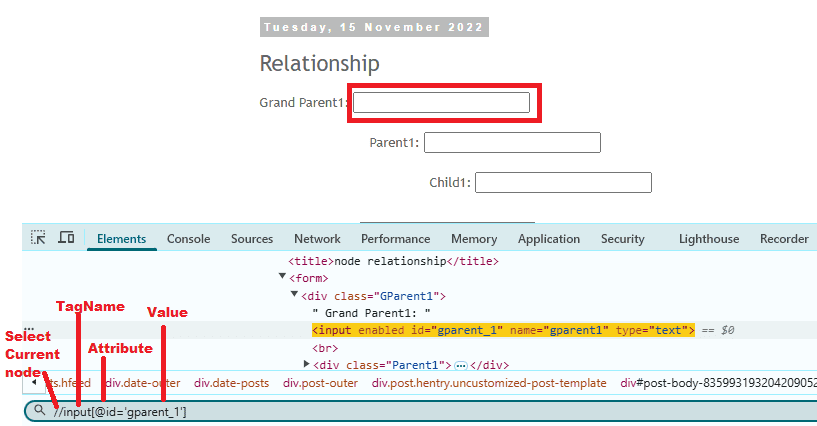Select the highlighted input gparent_1 DOM node
Image resolution: width=817 pixels, height=426 pixels.
tap(502, 330)
